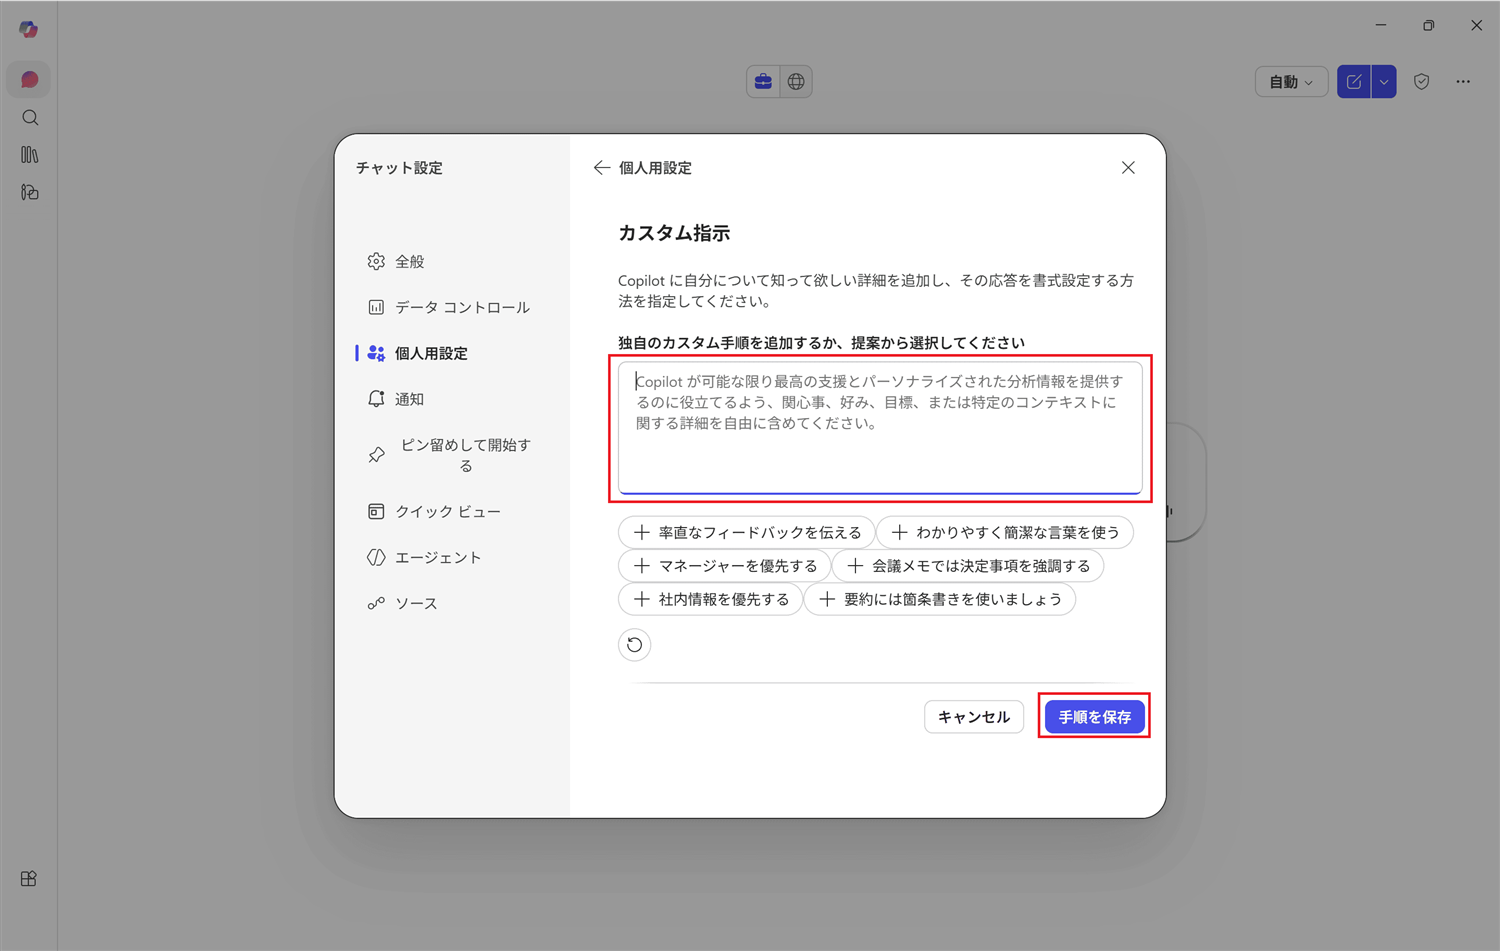Open the agents icon in the left sidebar
Viewport: 1500px width, 951px height.
click(x=30, y=192)
